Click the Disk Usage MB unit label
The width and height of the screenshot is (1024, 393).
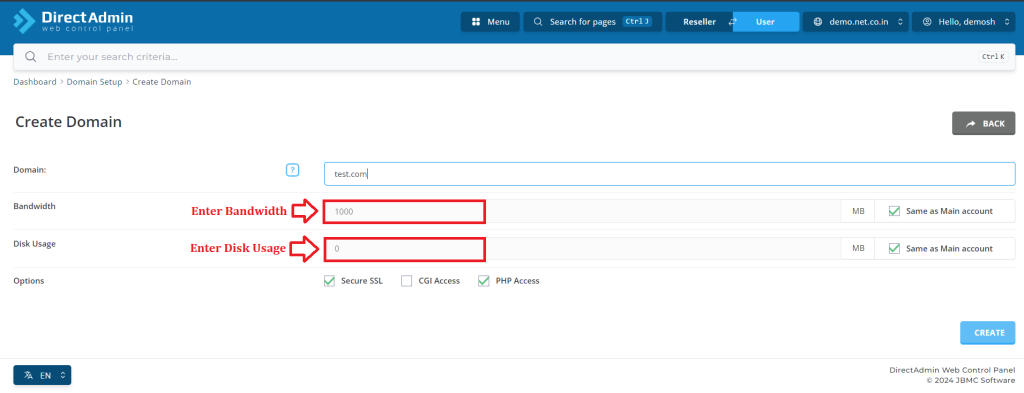[x=857, y=248]
